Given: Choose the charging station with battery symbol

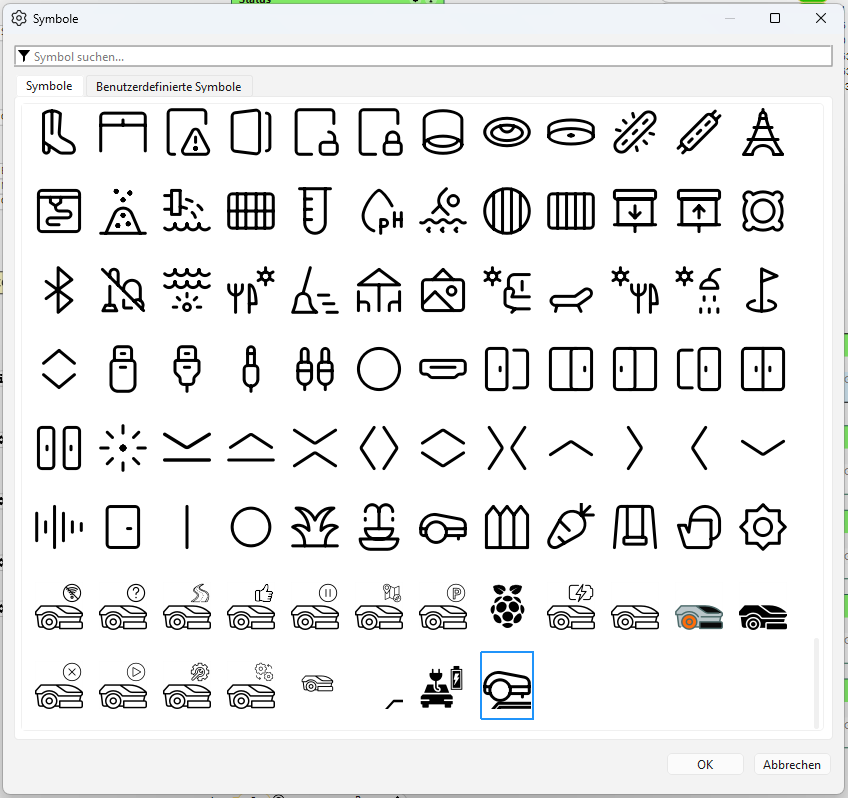Looking at the screenshot, I should [443, 686].
